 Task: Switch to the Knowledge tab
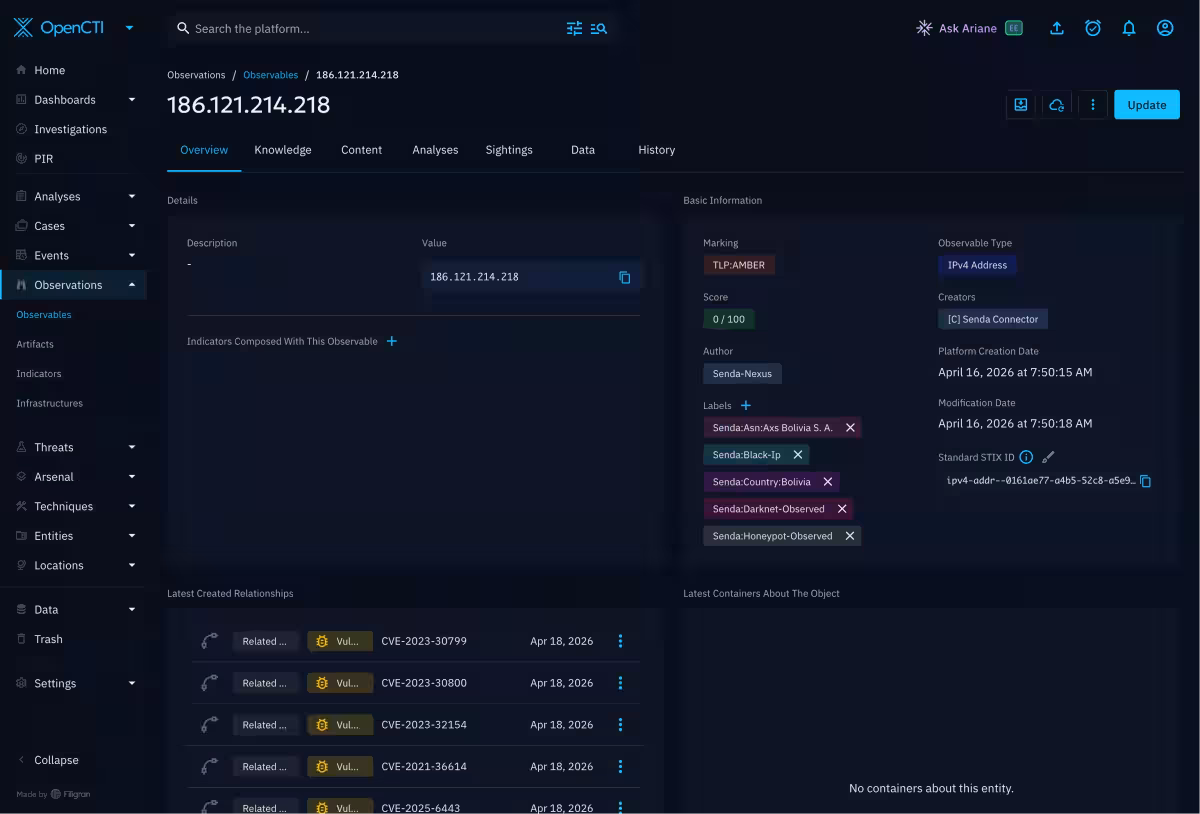click(x=283, y=150)
